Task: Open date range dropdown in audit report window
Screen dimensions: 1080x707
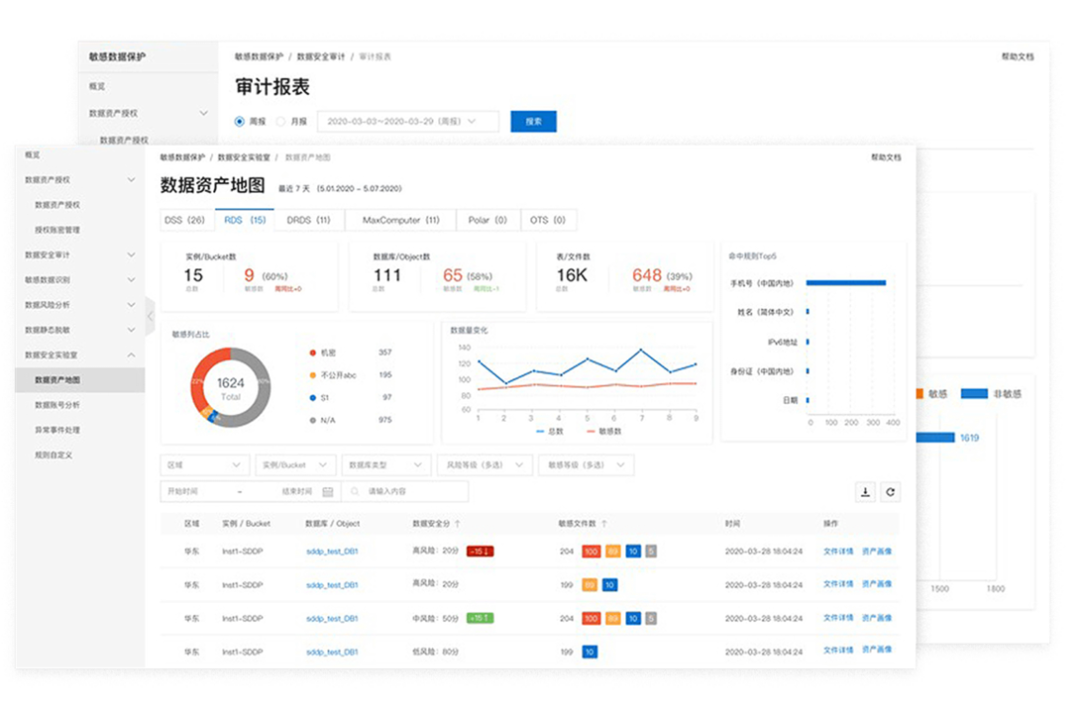Action: pyautogui.click(x=408, y=121)
